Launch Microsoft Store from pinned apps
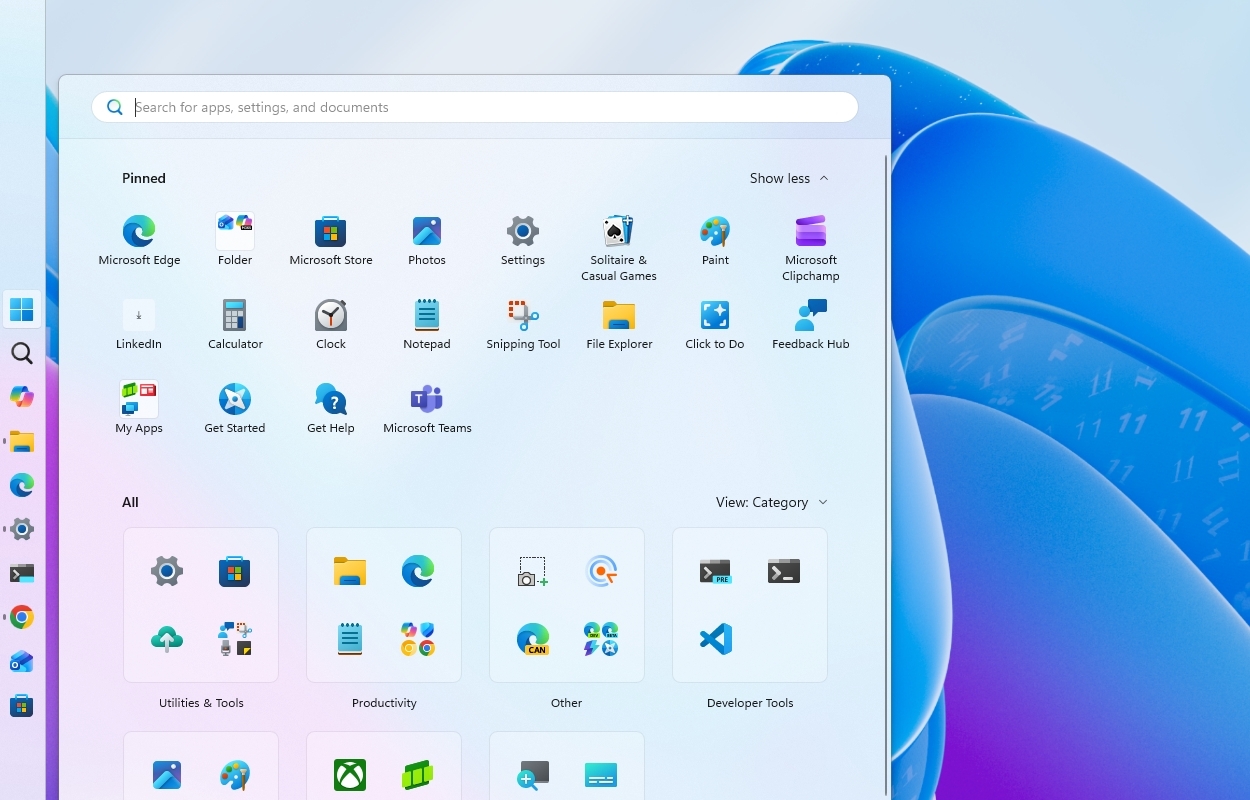Viewport: 1250px width, 800px height. click(x=331, y=241)
